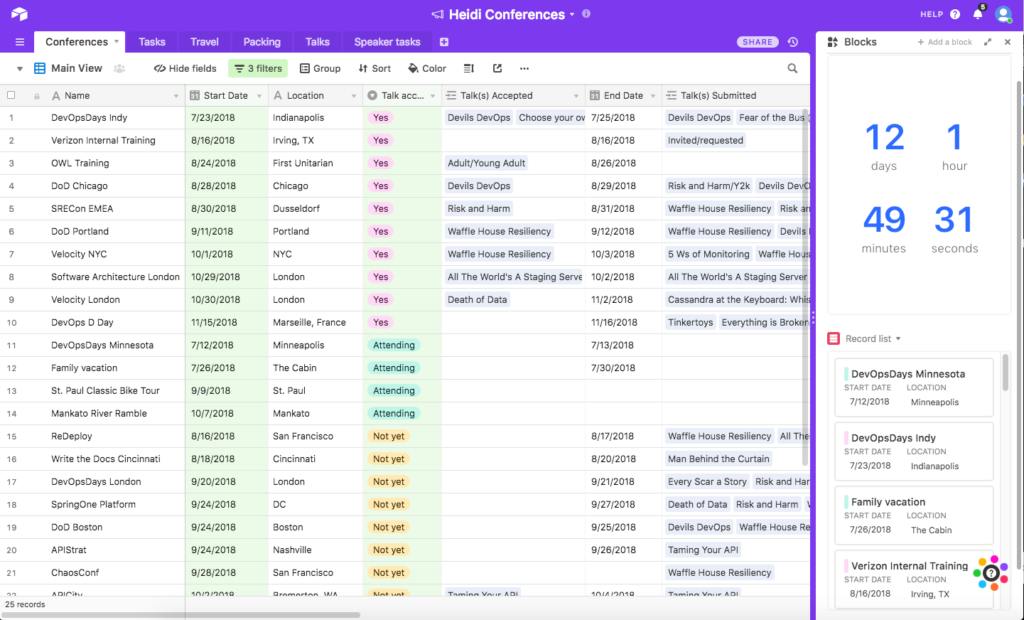The height and width of the screenshot is (620, 1024).
Task: Click the Start Date field type icon
Action: (195, 95)
